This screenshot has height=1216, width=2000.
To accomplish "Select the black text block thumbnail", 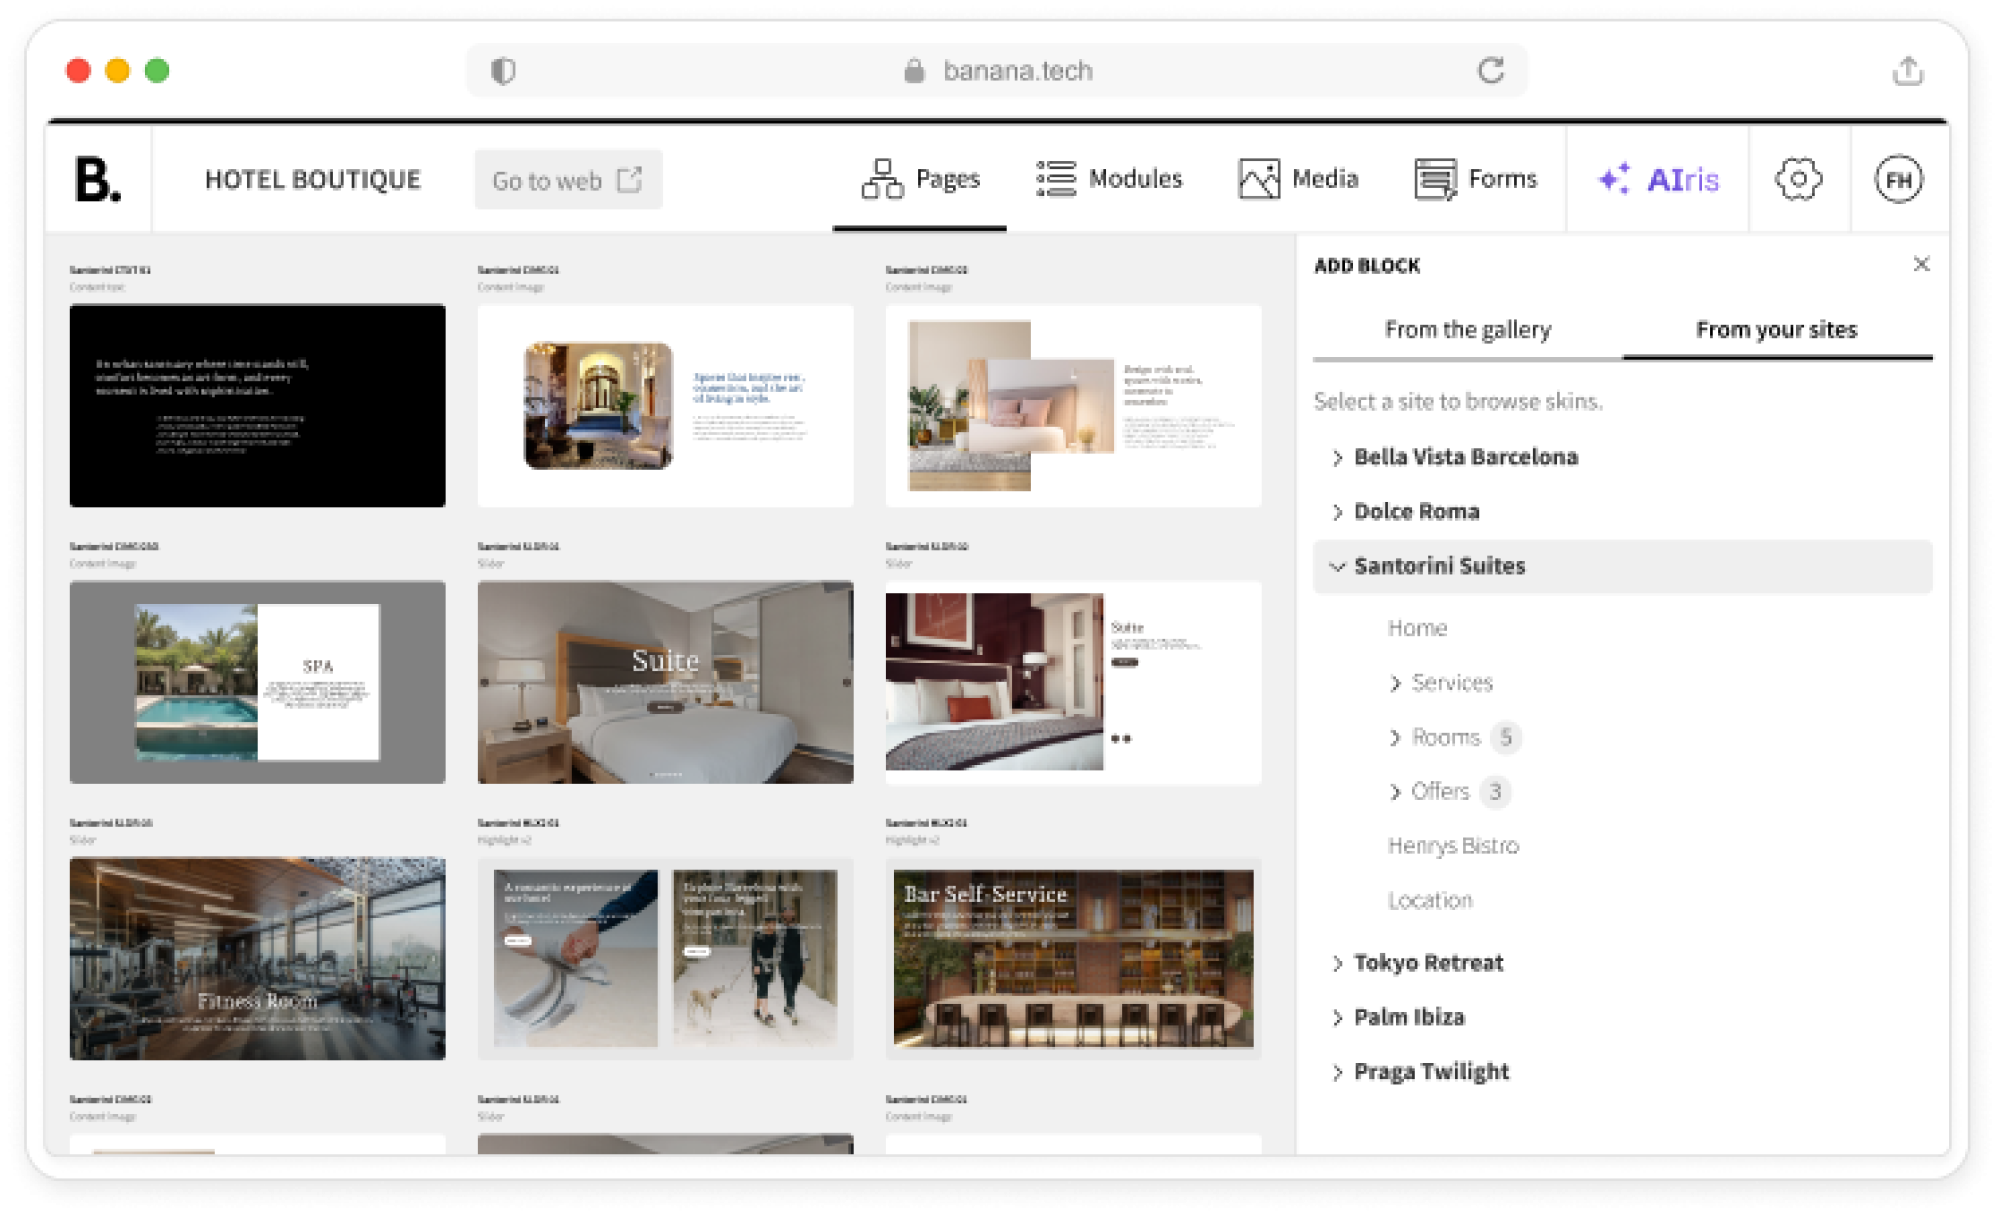I will (257, 405).
